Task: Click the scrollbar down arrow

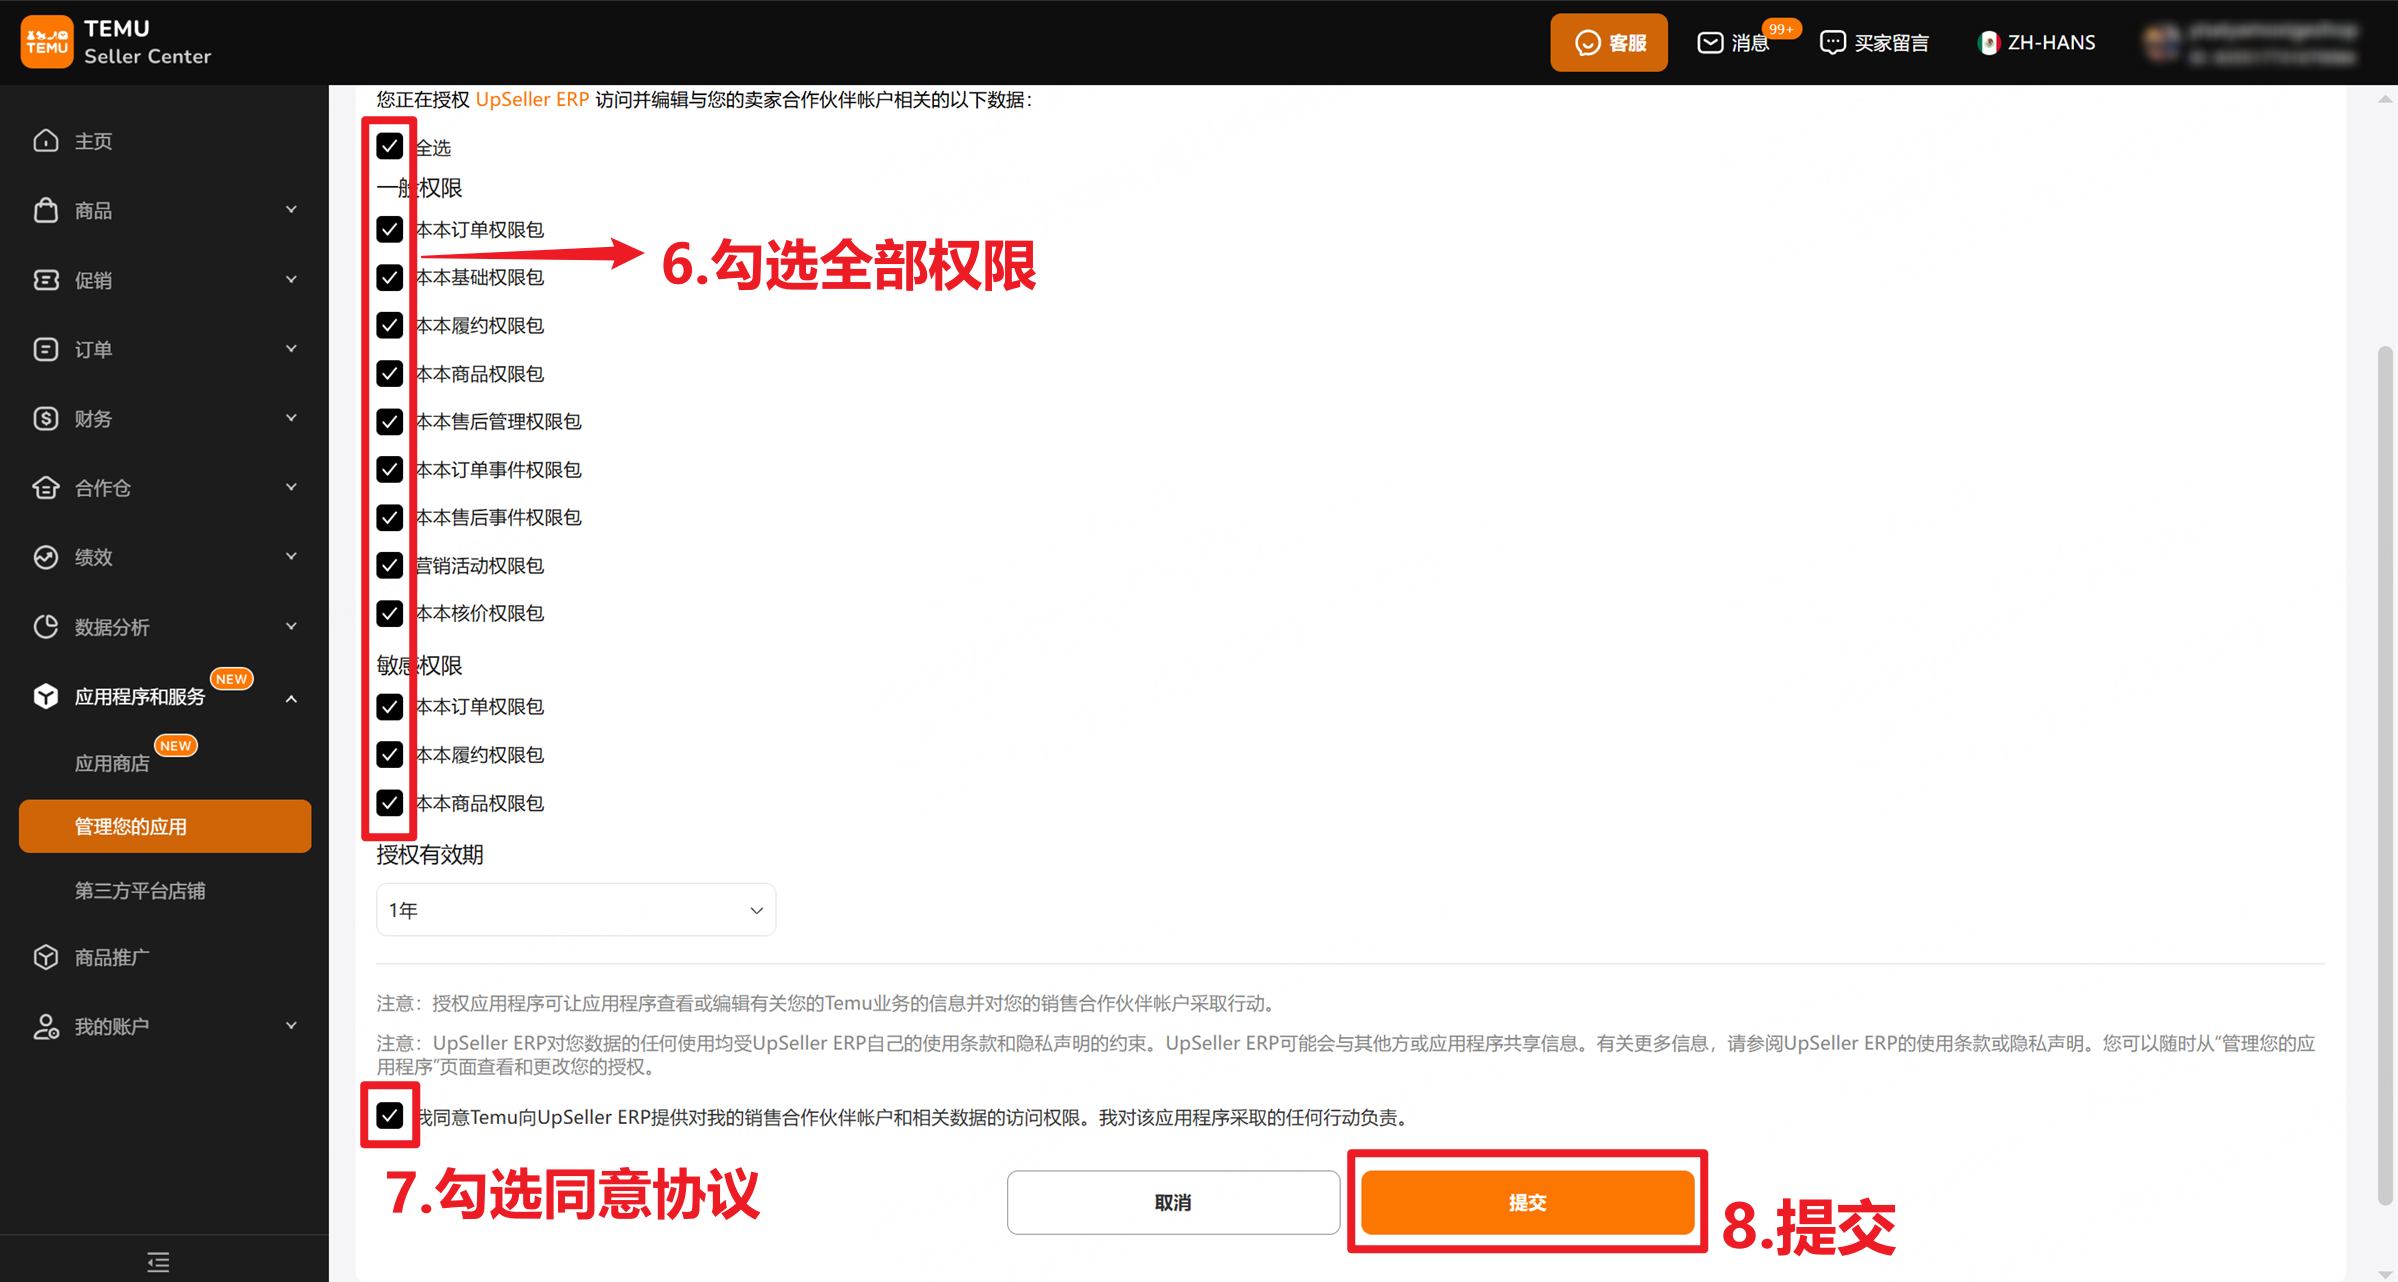Action: 2384,1273
